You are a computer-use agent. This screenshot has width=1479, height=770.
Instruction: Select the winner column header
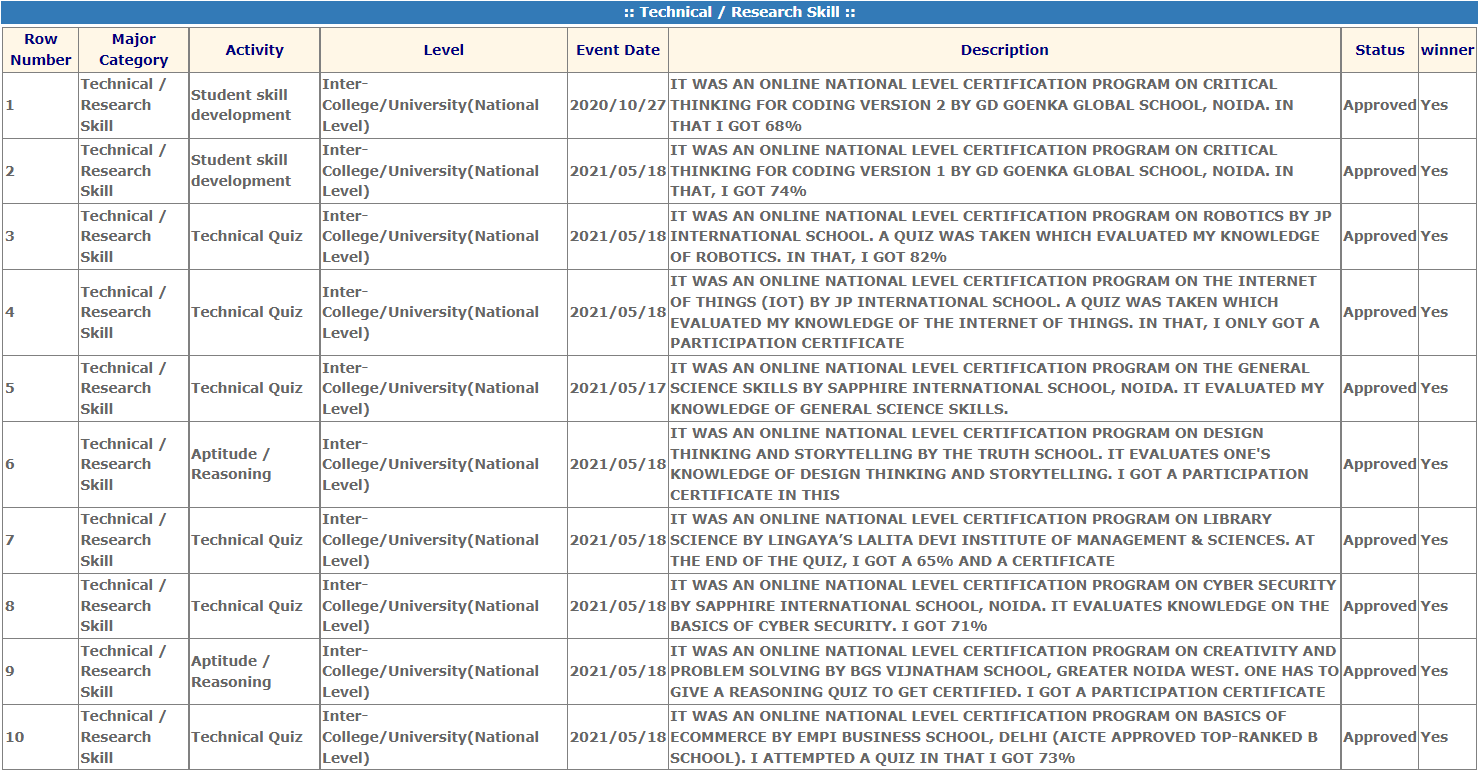(1447, 50)
